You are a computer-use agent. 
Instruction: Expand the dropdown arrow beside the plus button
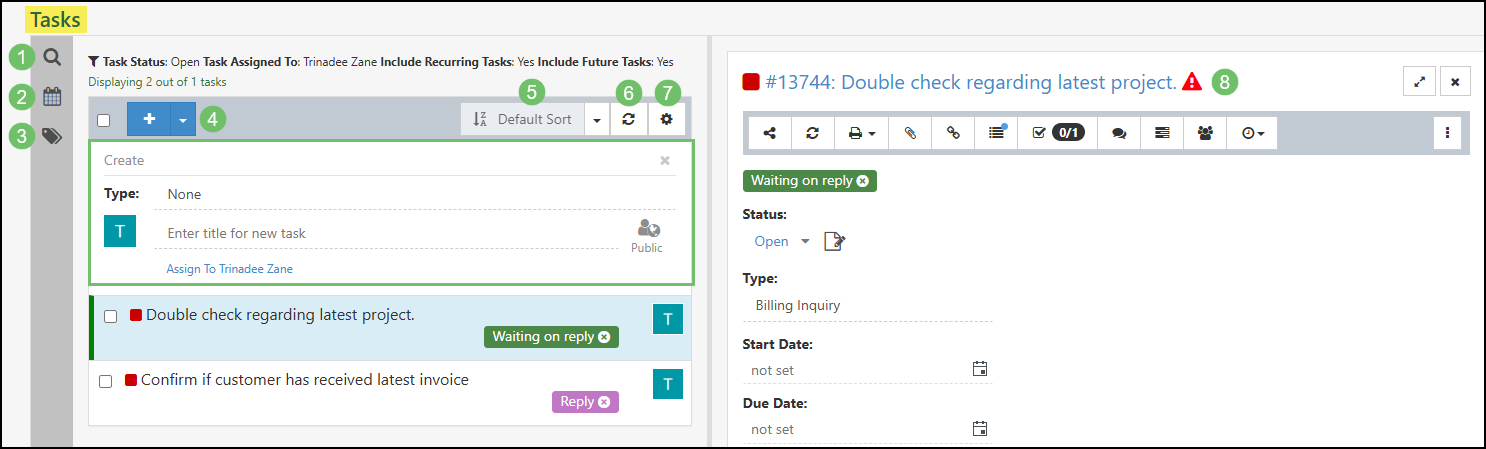coord(182,119)
